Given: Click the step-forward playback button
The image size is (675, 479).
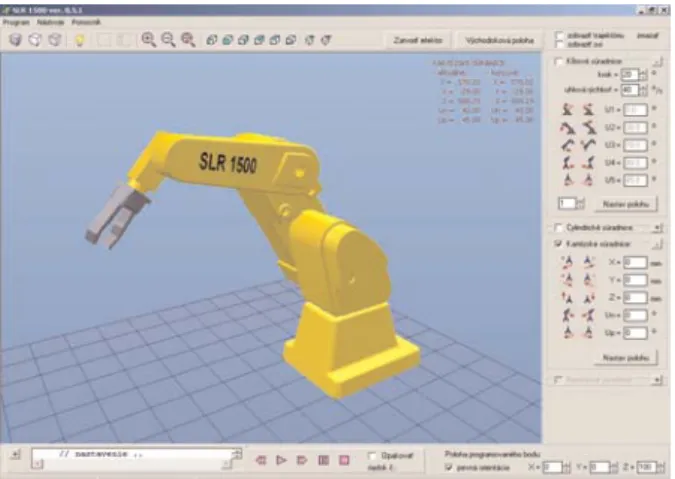Looking at the screenshot, I should pyautogui.click(x=302, y=460).
